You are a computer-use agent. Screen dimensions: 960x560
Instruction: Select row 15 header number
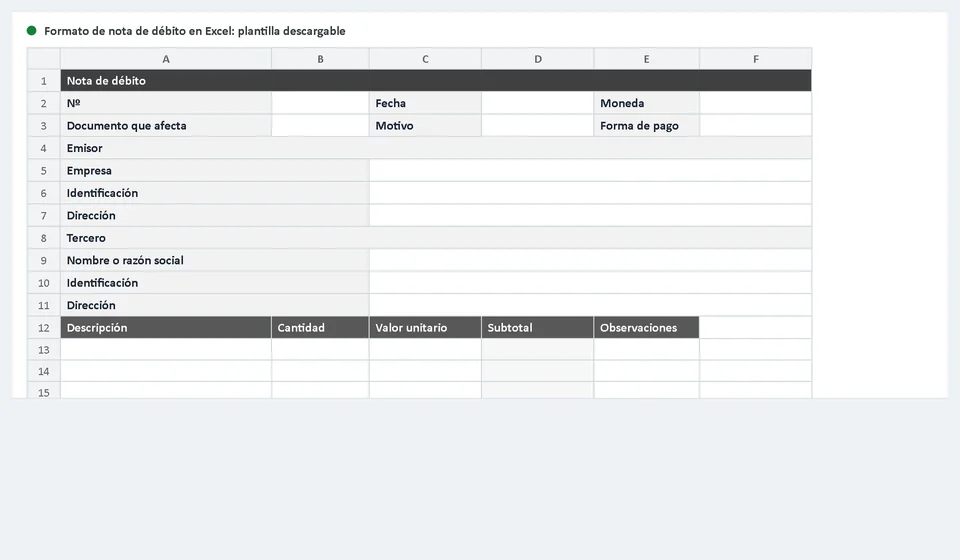click(x=43, y=392)
